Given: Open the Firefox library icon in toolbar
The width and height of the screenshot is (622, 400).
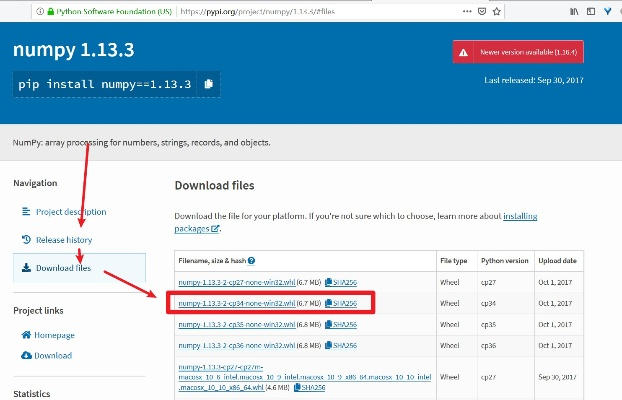Looking at the screenshot, I should point(573,11).
